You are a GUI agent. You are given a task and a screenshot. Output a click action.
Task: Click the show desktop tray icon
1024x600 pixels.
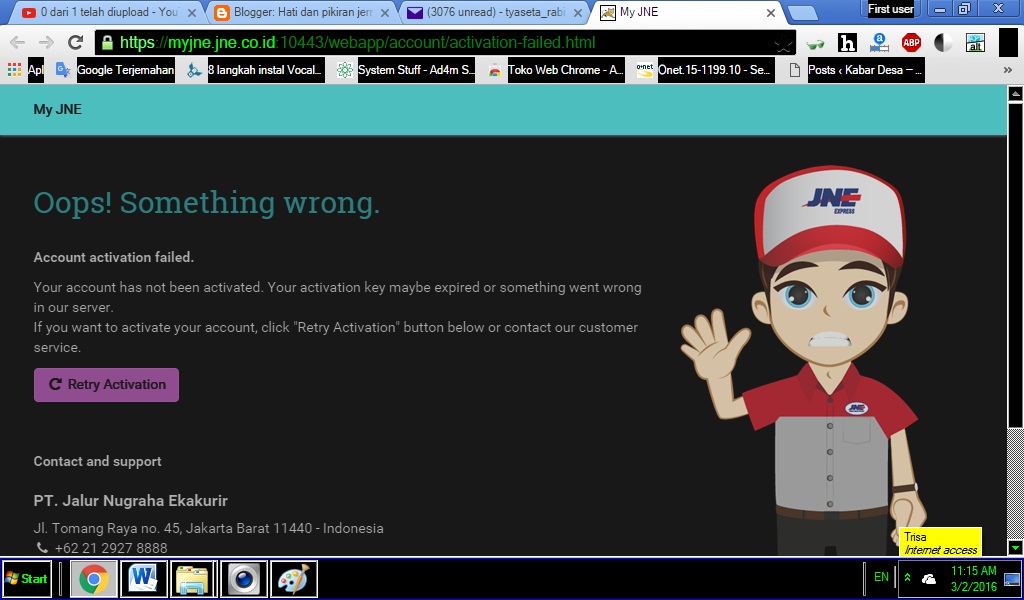1012,578
